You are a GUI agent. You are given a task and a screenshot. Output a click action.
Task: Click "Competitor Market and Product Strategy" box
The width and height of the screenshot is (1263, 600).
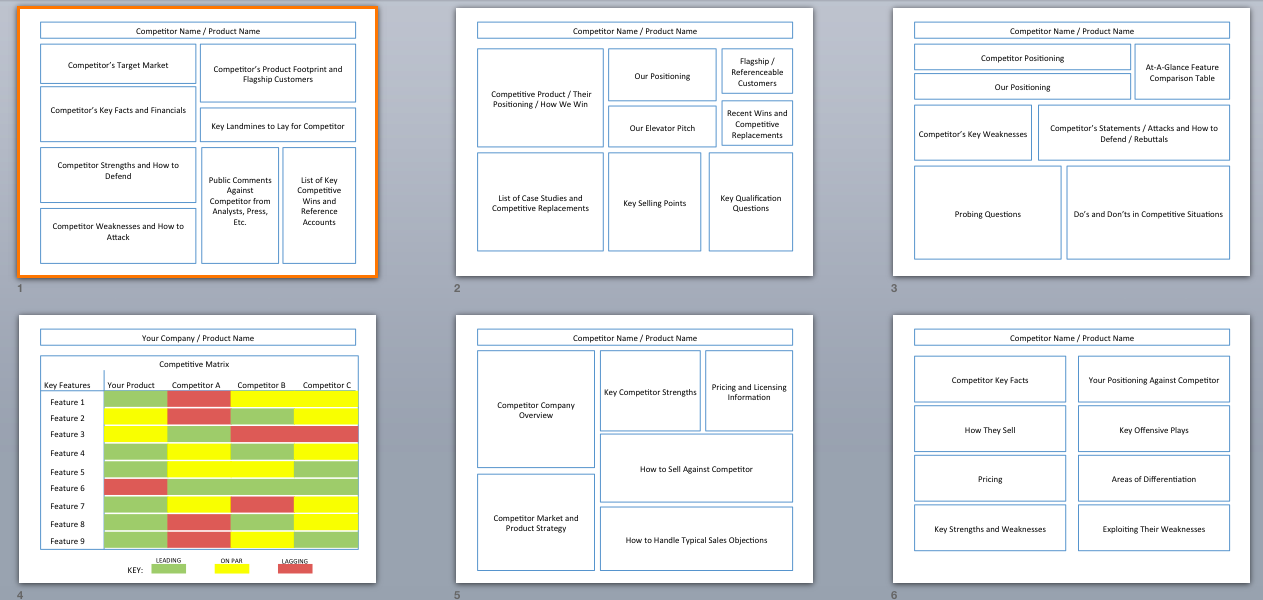pos(536,523)
